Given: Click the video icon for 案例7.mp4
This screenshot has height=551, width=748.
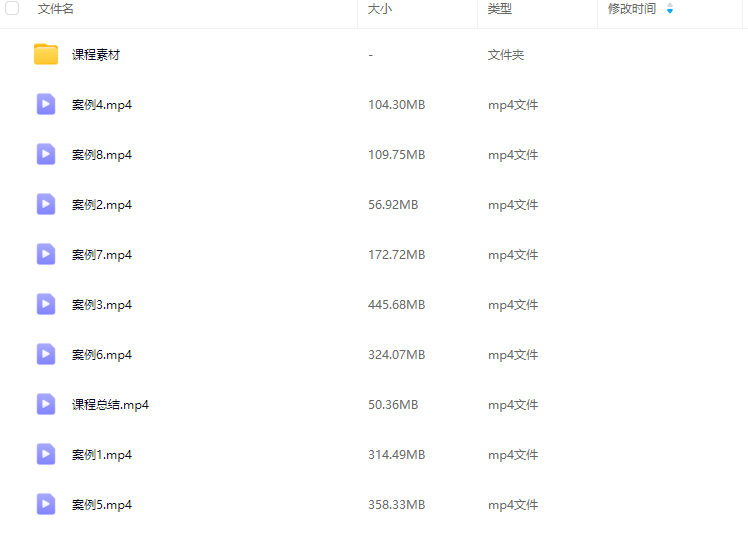Looking at the screenshot, I should click(46, 254).
